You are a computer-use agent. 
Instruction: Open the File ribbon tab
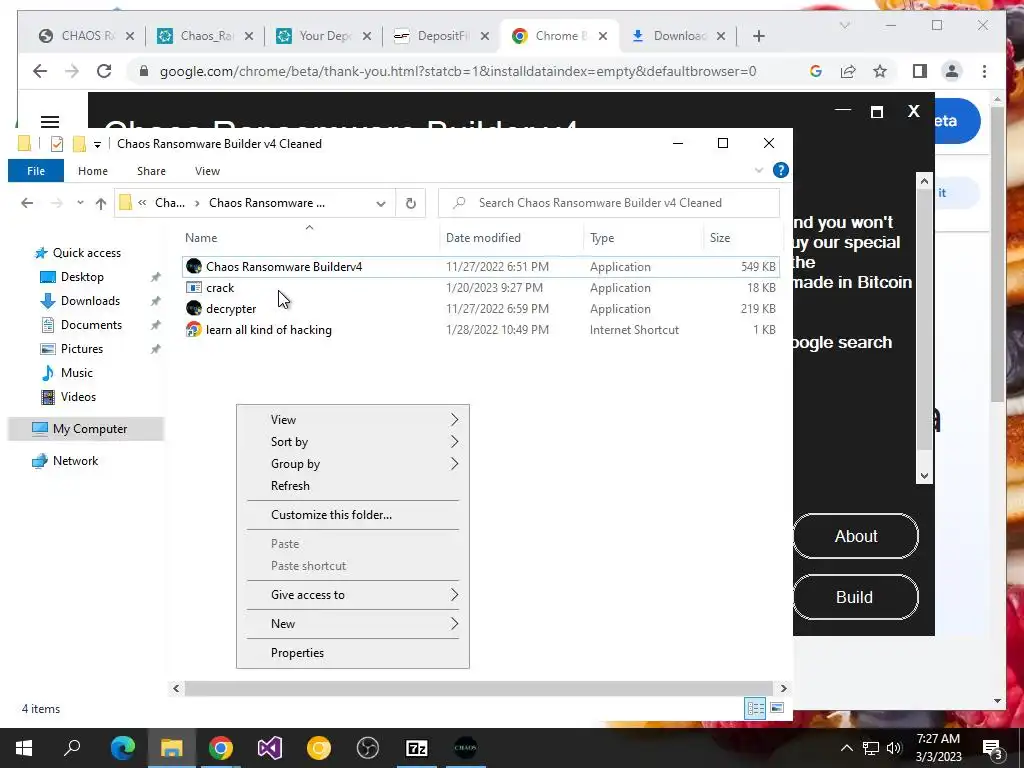point(36,171)
